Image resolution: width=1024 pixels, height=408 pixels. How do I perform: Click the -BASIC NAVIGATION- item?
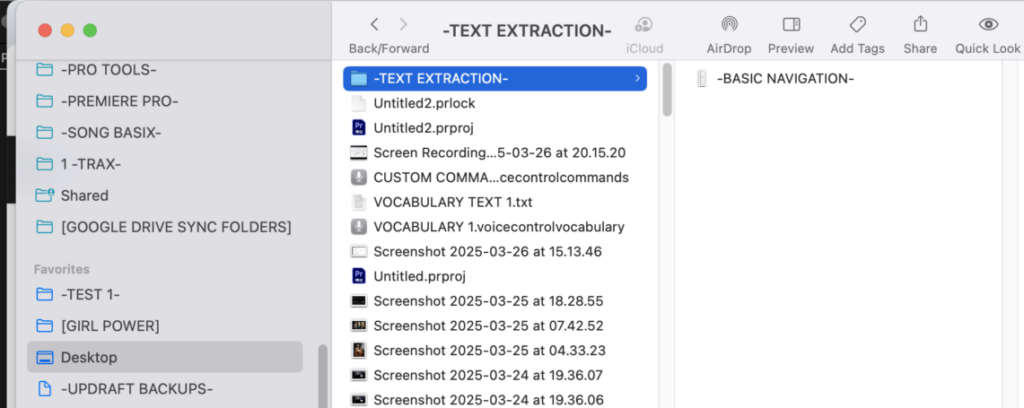(785, 78)
